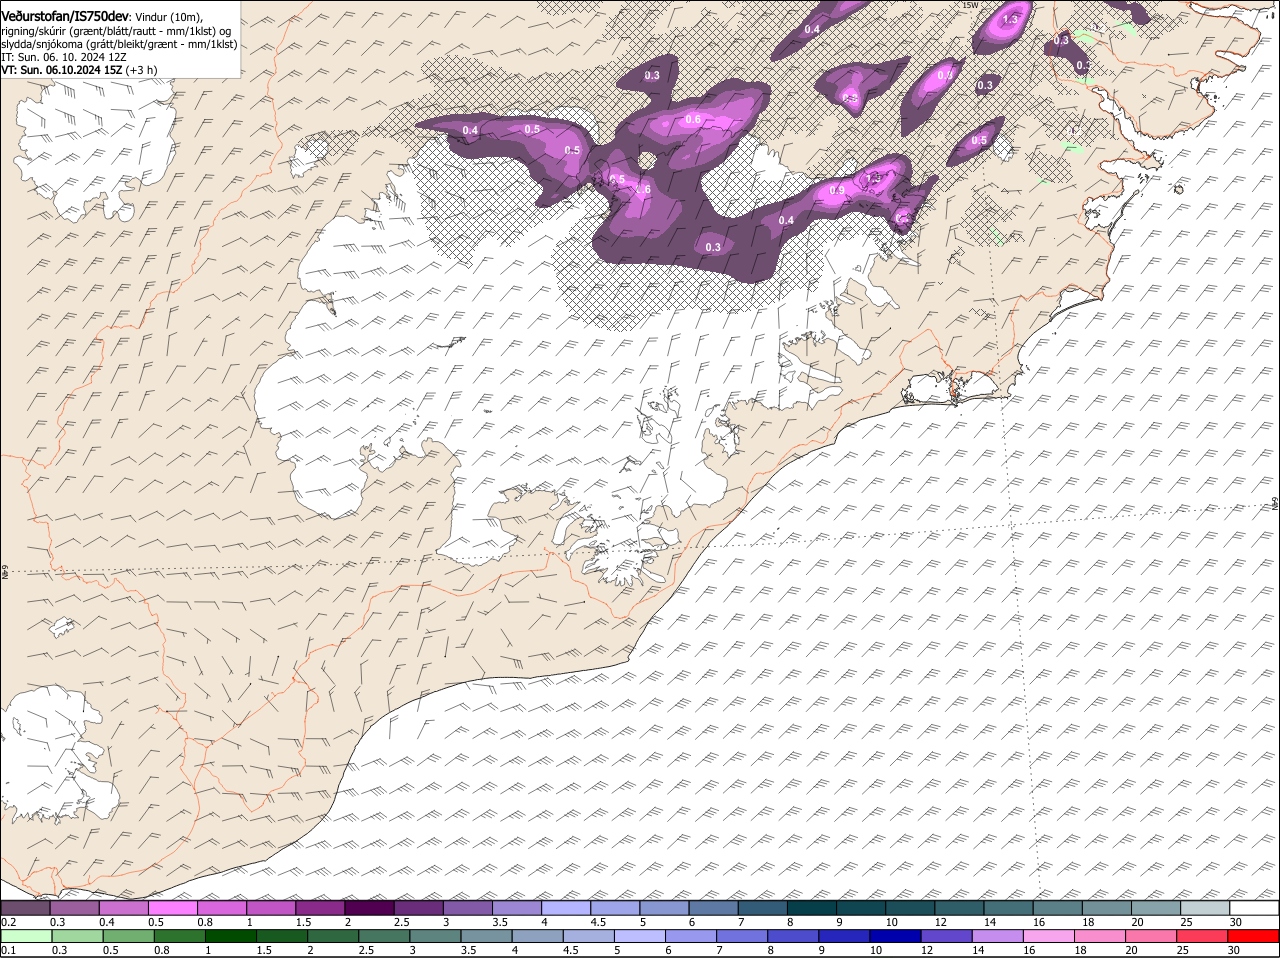Pick the darkest purple upper swatch, 2 to 2.5
Screen dimensions: 1280x958
click(x=369, y=908)
